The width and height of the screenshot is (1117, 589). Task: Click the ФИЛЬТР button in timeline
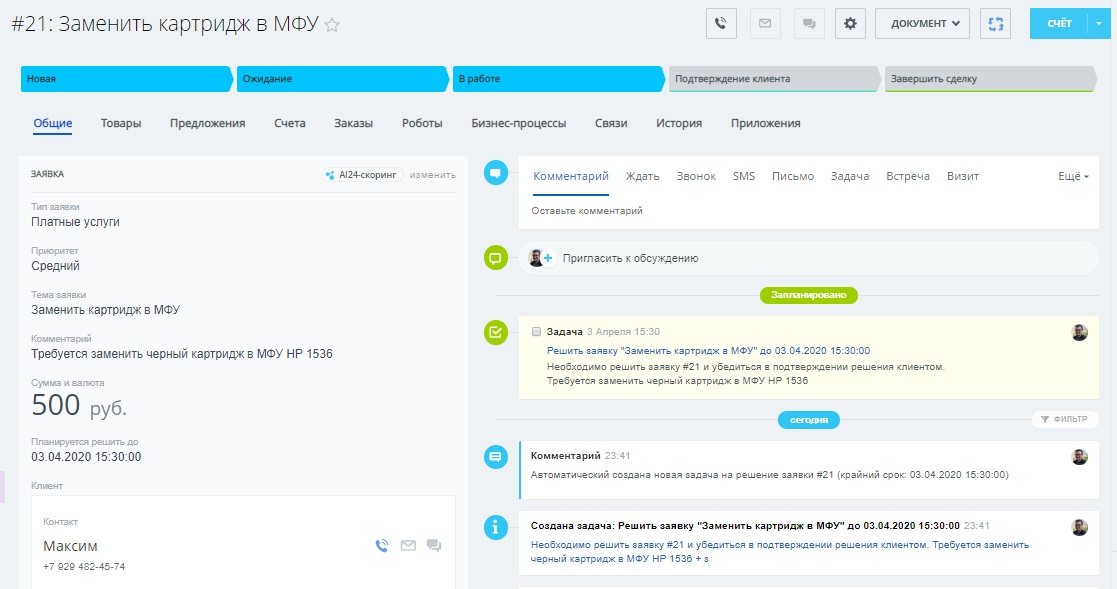(x=1065, y=420)
